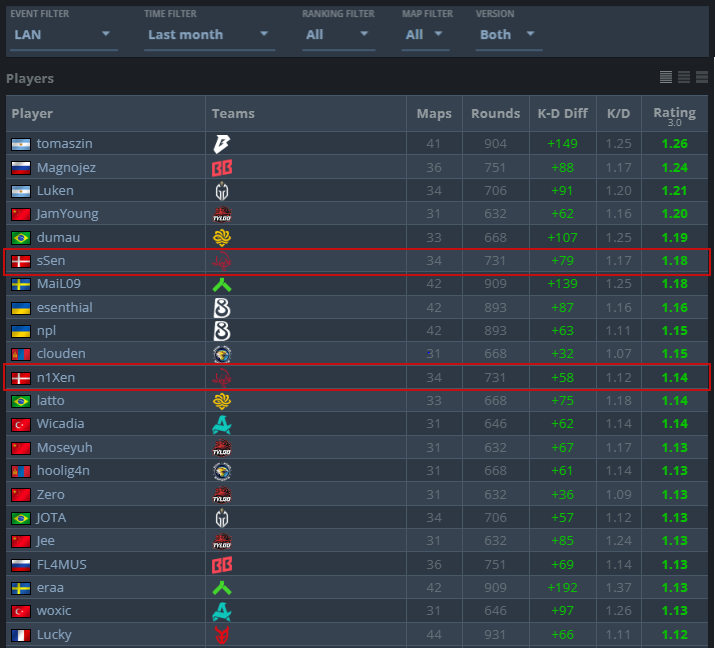
Task: Open esenthial's B8 team logo
Action: click(222, 308)
